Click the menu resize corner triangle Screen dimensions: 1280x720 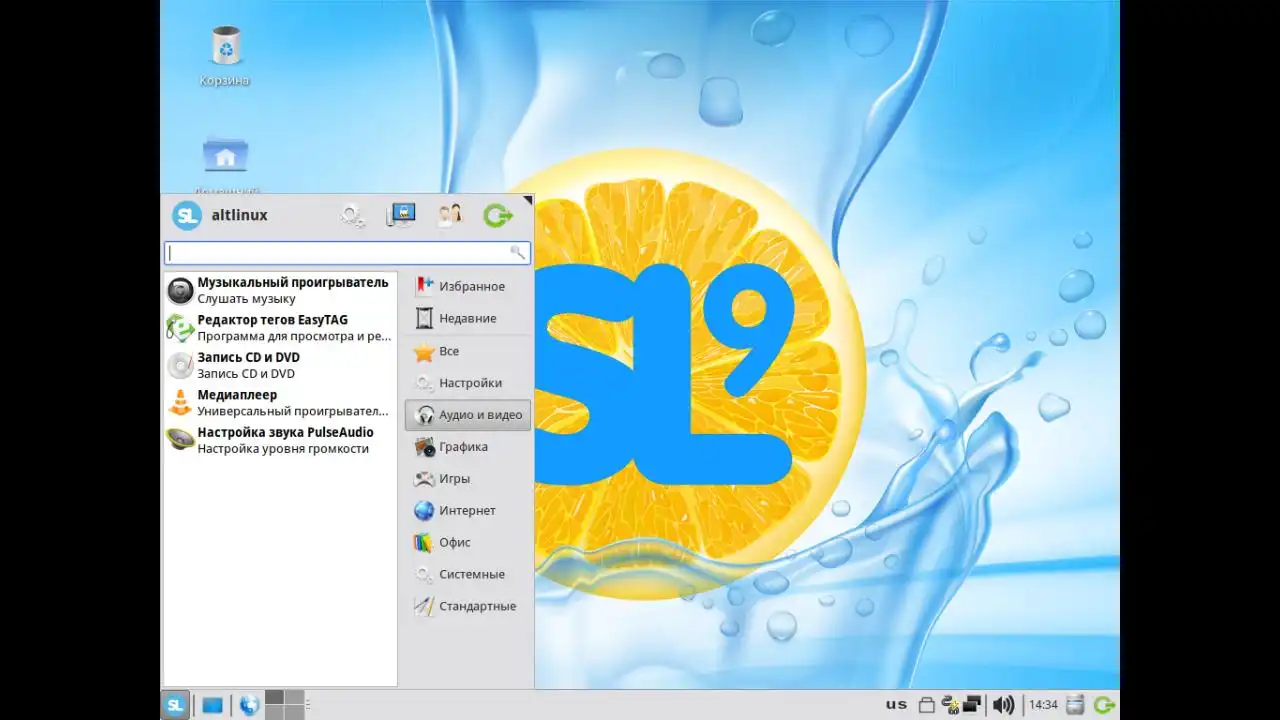click(527, 201)
